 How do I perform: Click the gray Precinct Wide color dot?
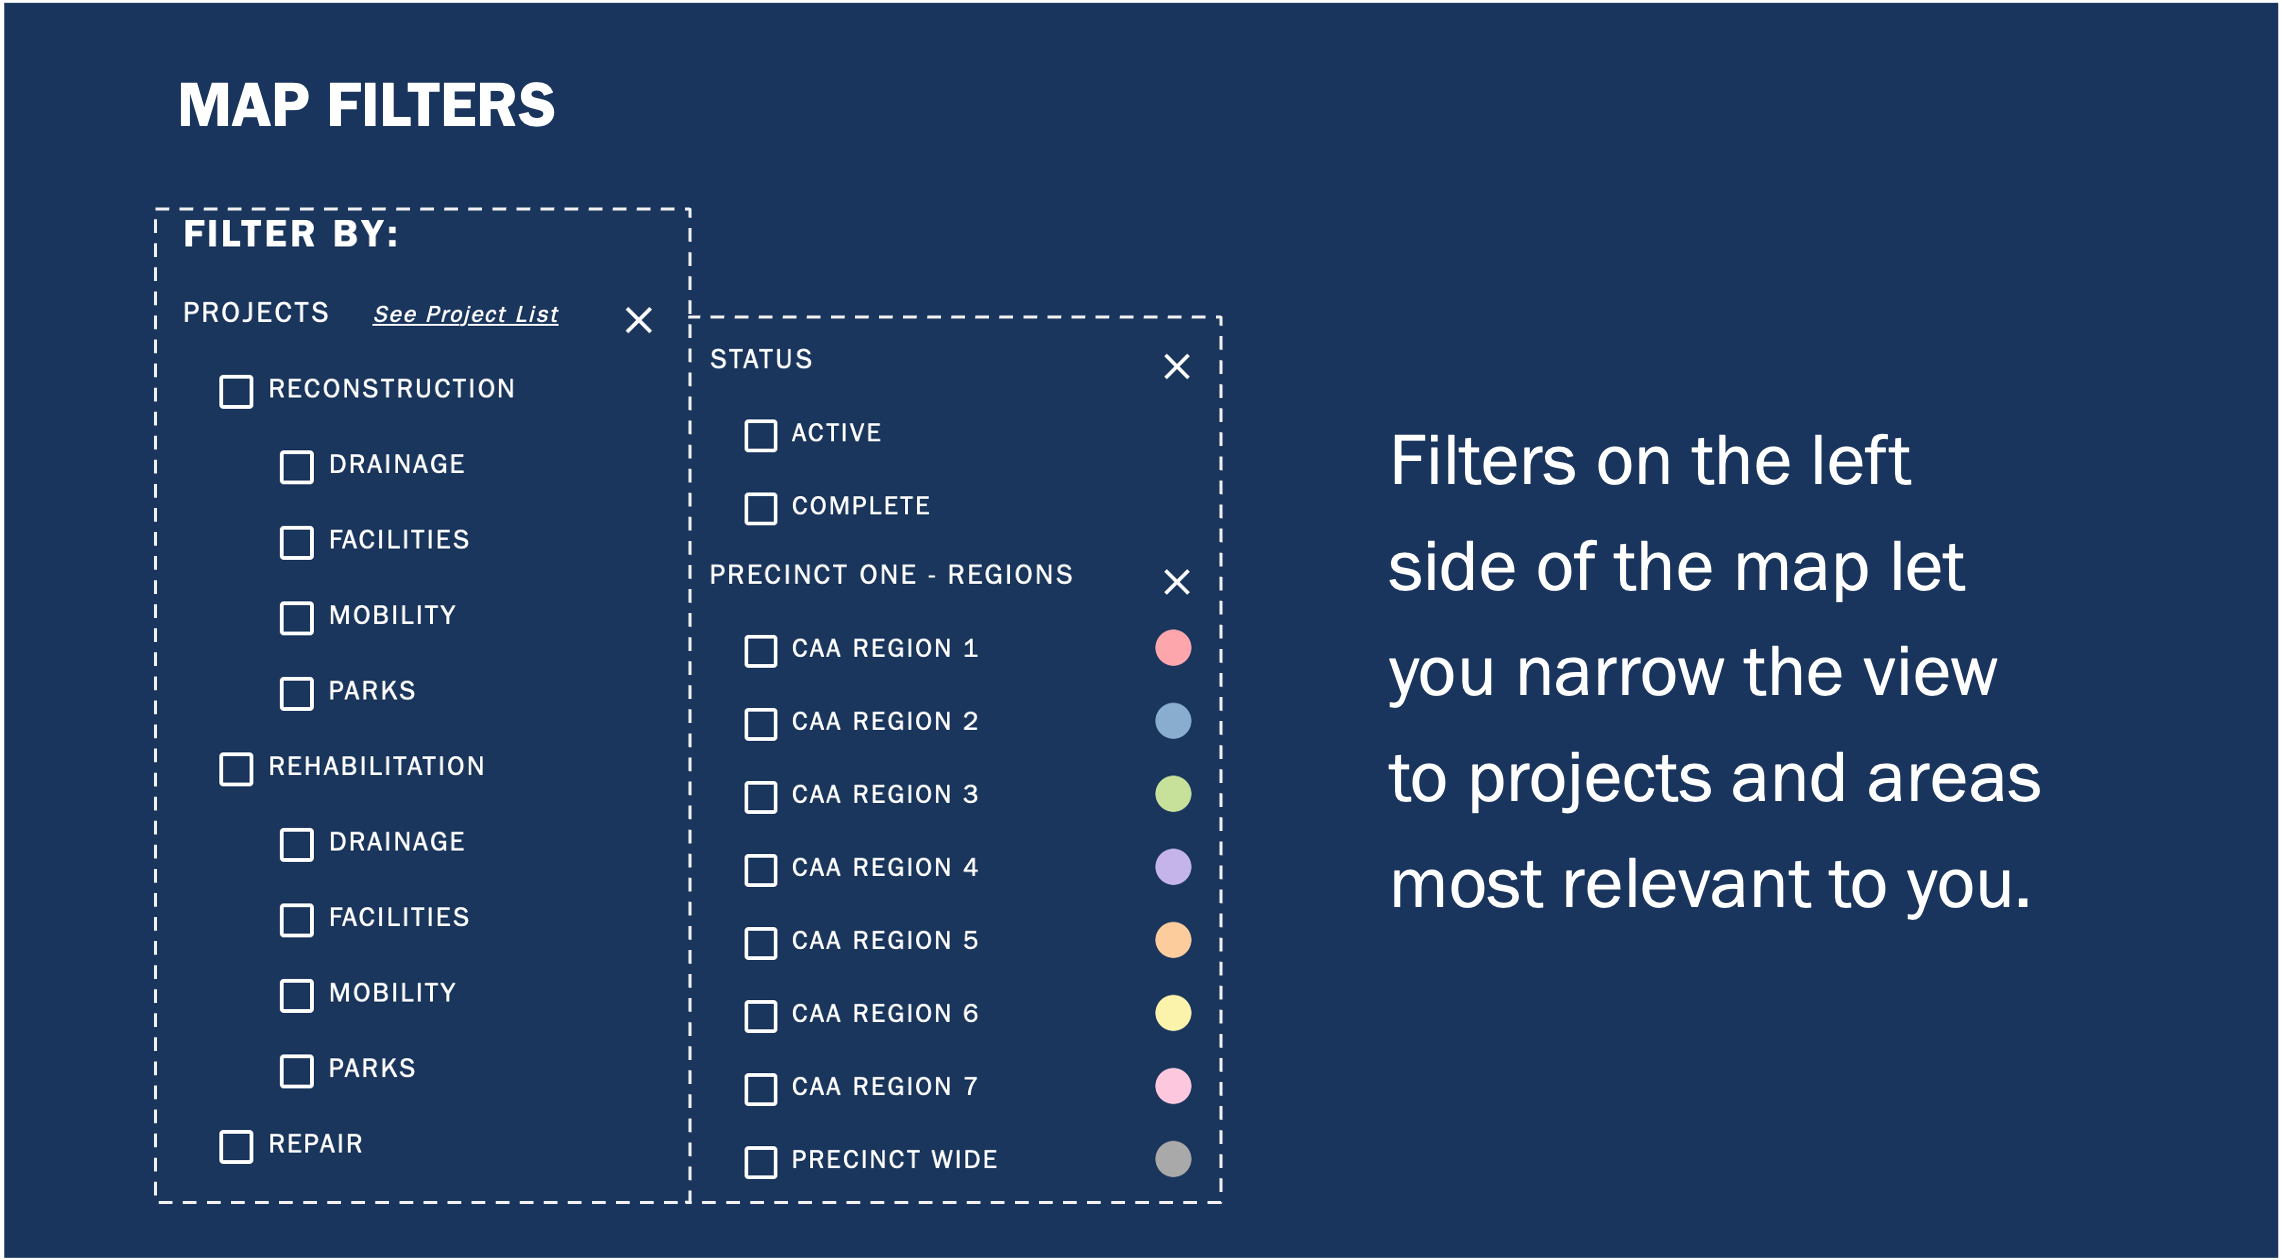click(1173, 1159)
